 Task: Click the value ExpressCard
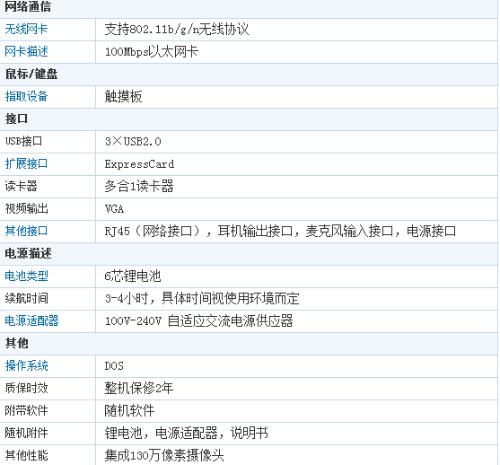139,164
